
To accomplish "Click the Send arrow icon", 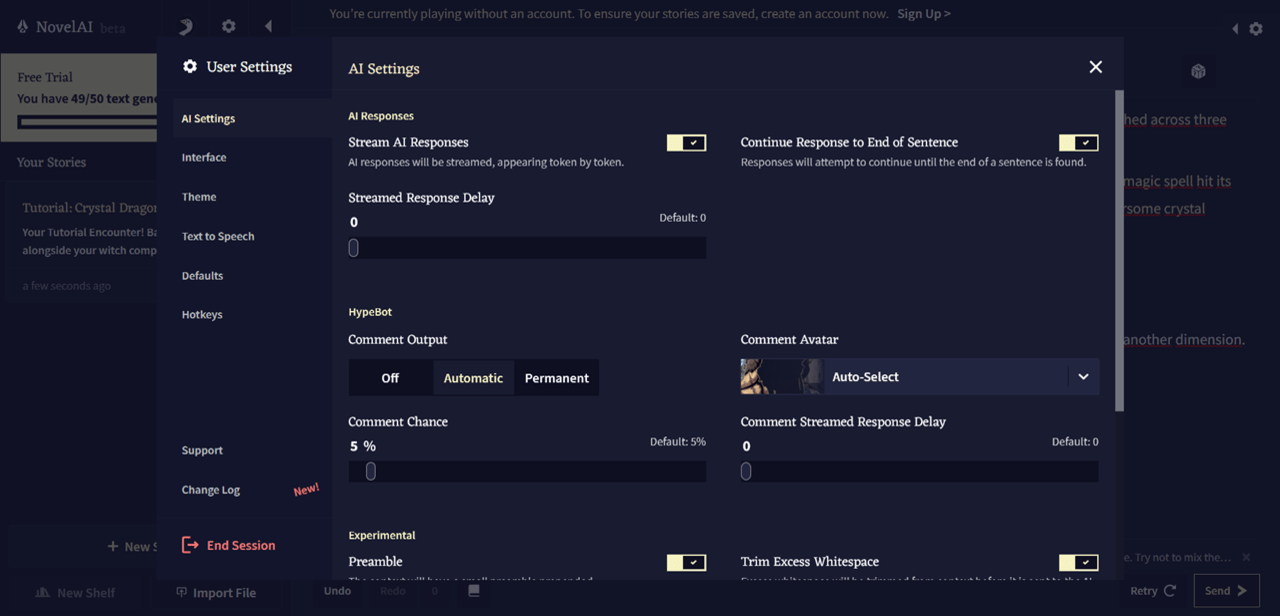I will pos(1242,591).
